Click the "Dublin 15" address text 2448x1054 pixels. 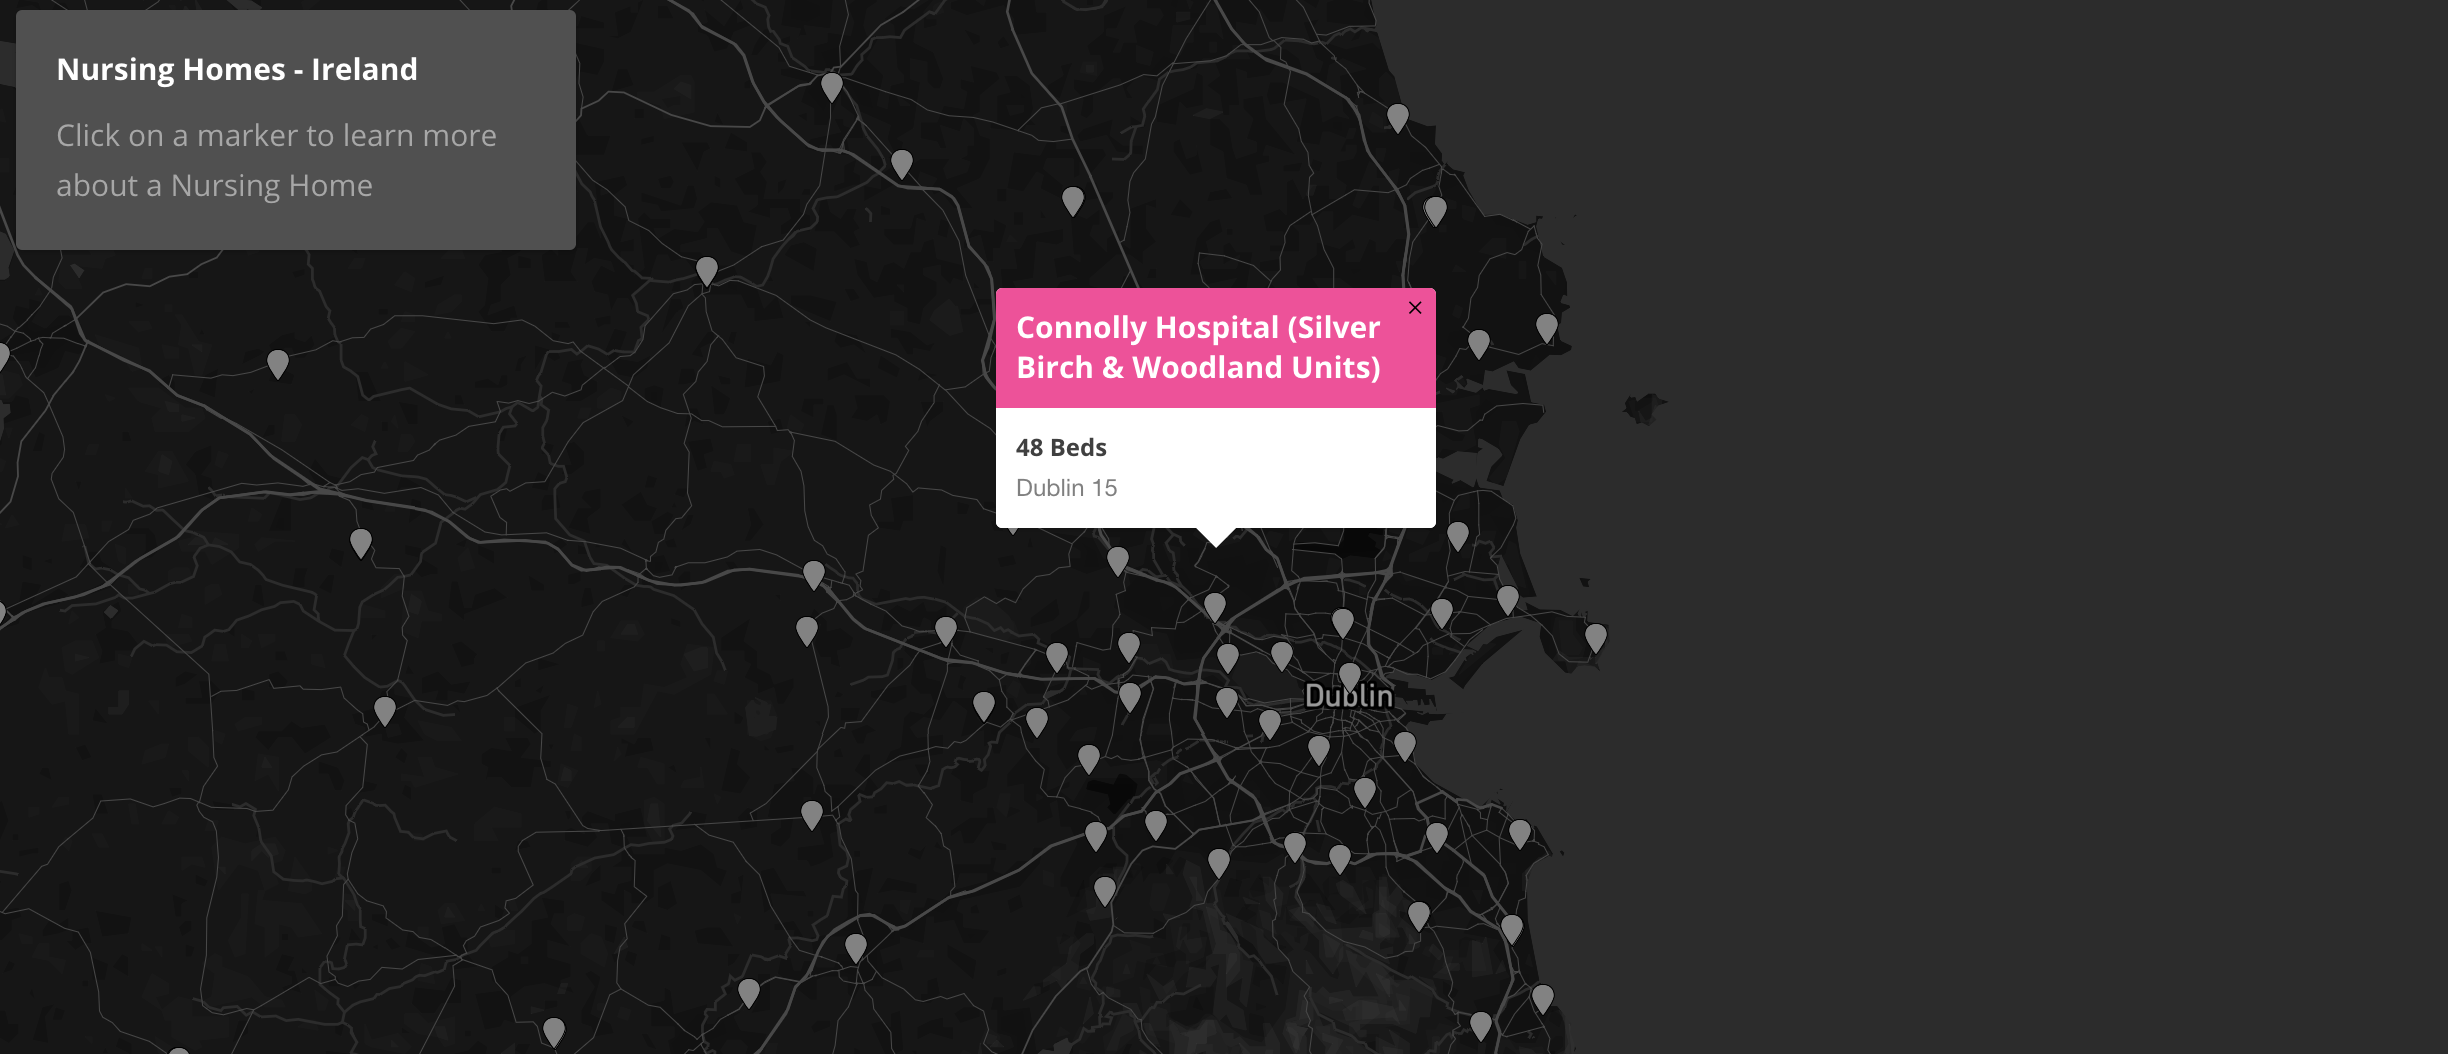(1066, 488)
